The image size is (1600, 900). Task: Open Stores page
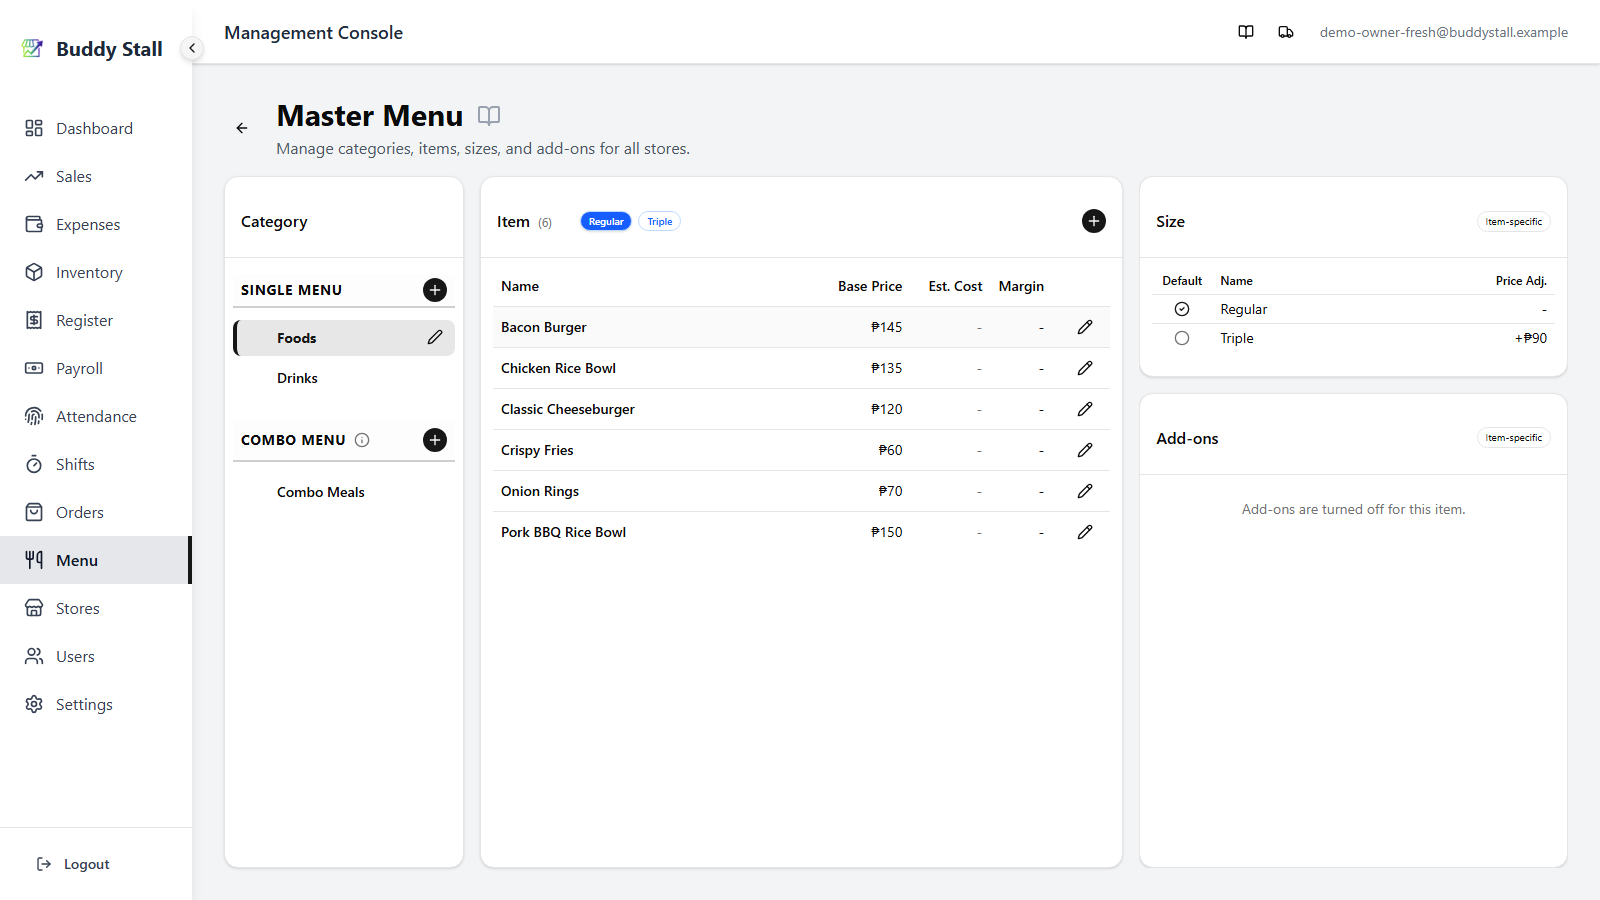tap(95, 608)
